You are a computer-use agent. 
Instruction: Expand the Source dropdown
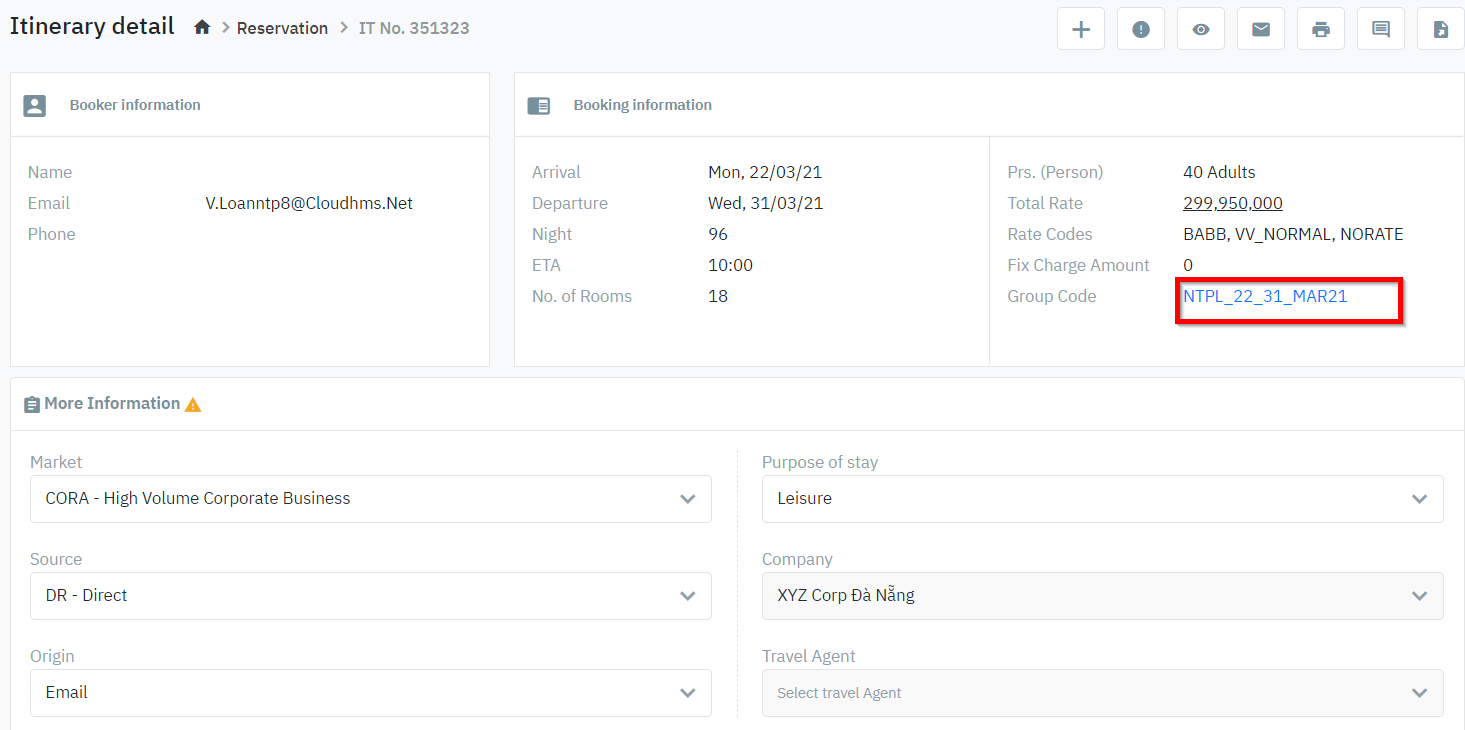point(370,595)
